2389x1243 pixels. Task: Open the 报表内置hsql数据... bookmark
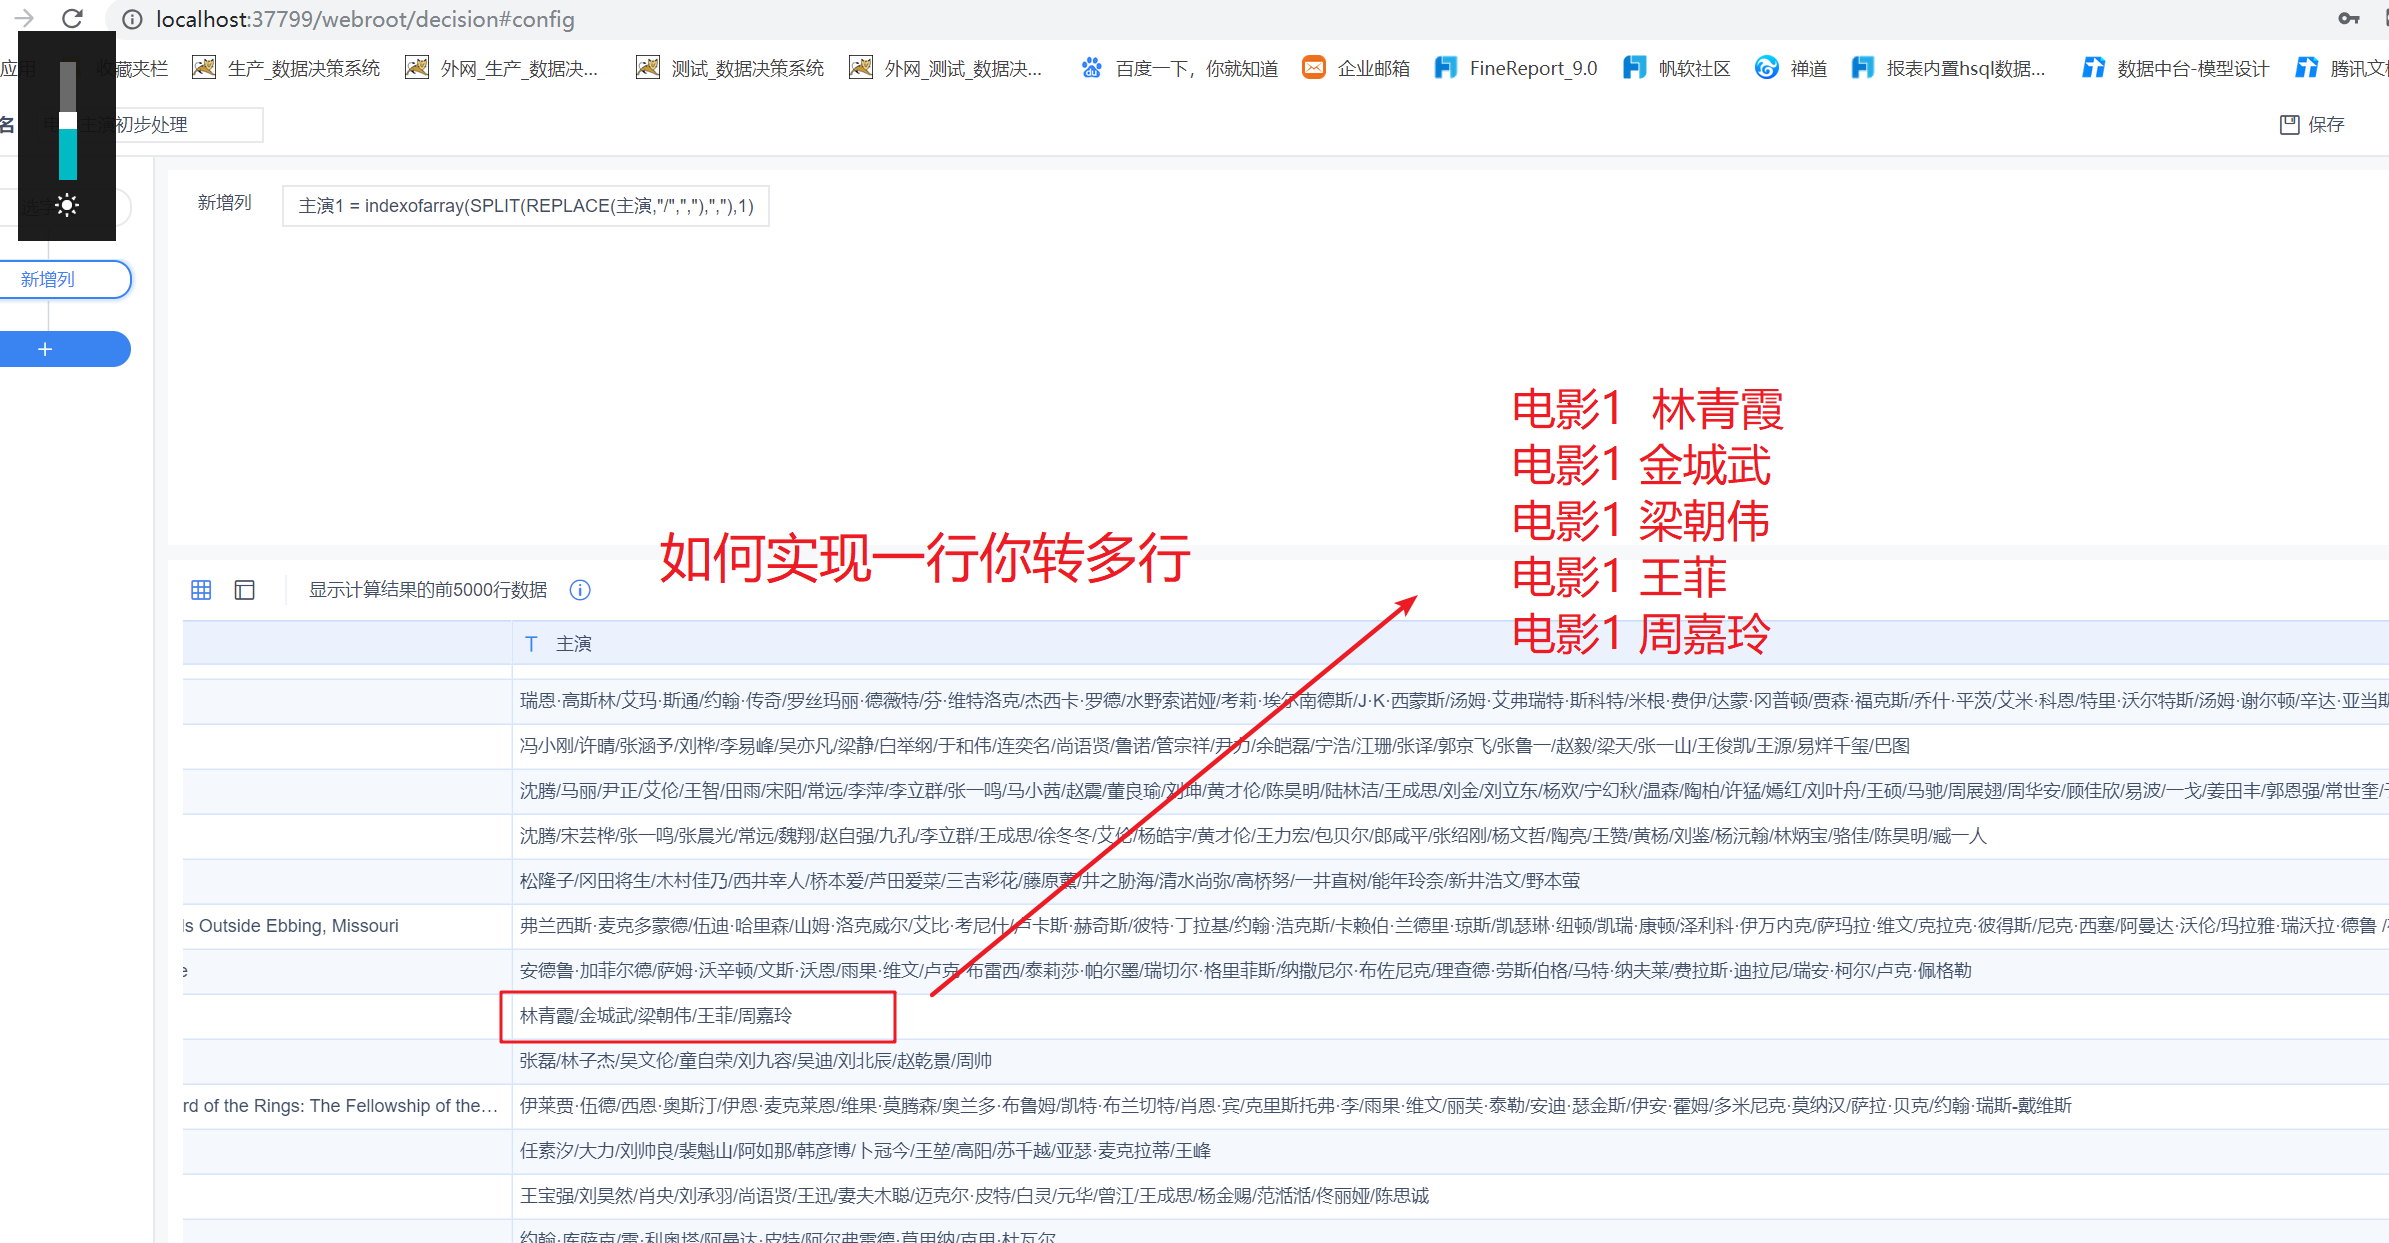(x=1949, y=68)
